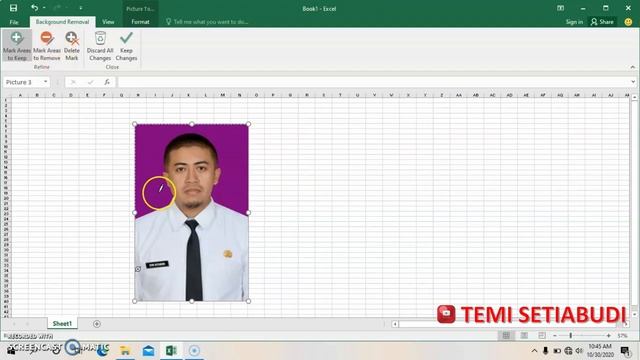Click the mark point near shirt left edge

coord(138,269)
